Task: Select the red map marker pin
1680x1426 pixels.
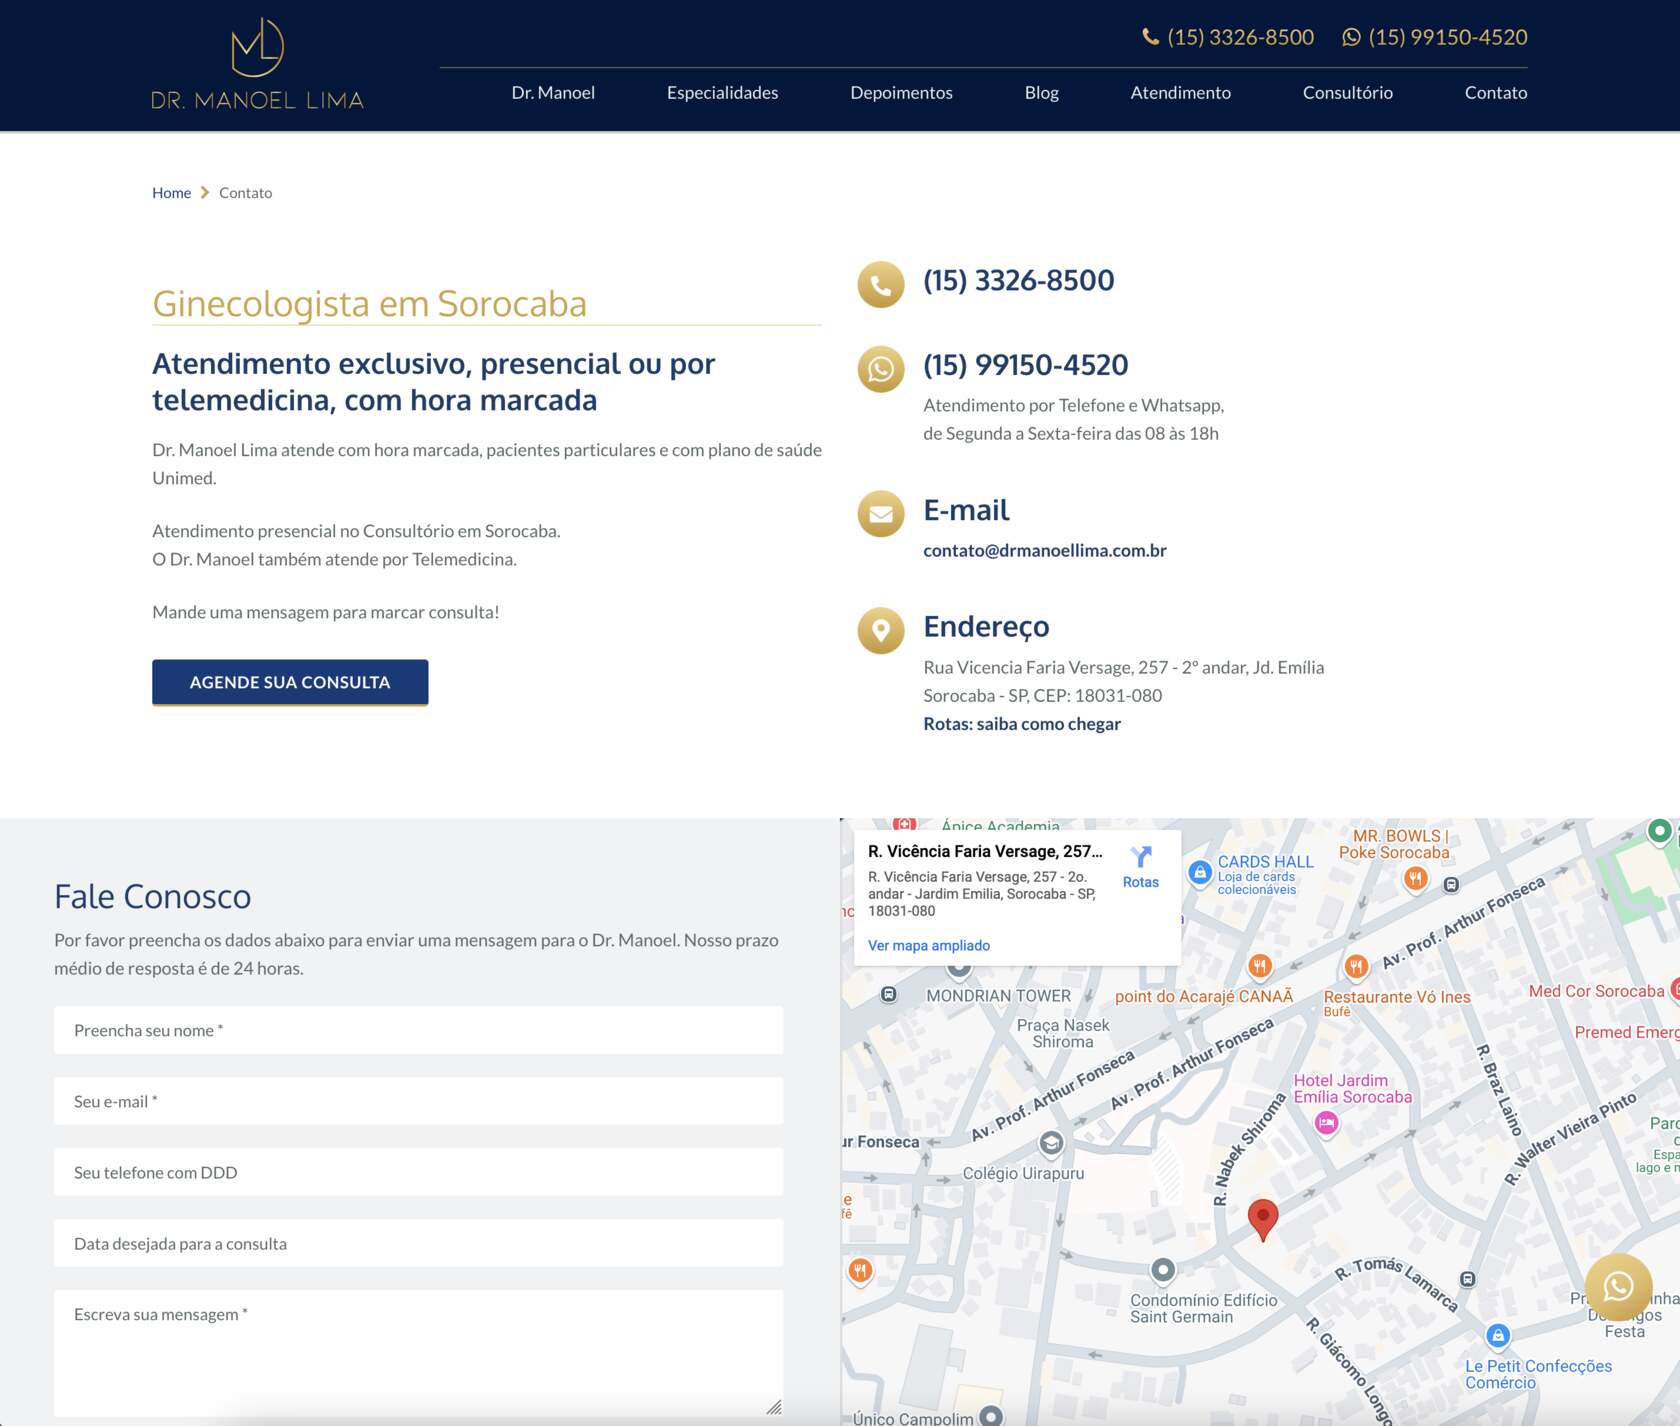Action: (x=1263, y=1218)
